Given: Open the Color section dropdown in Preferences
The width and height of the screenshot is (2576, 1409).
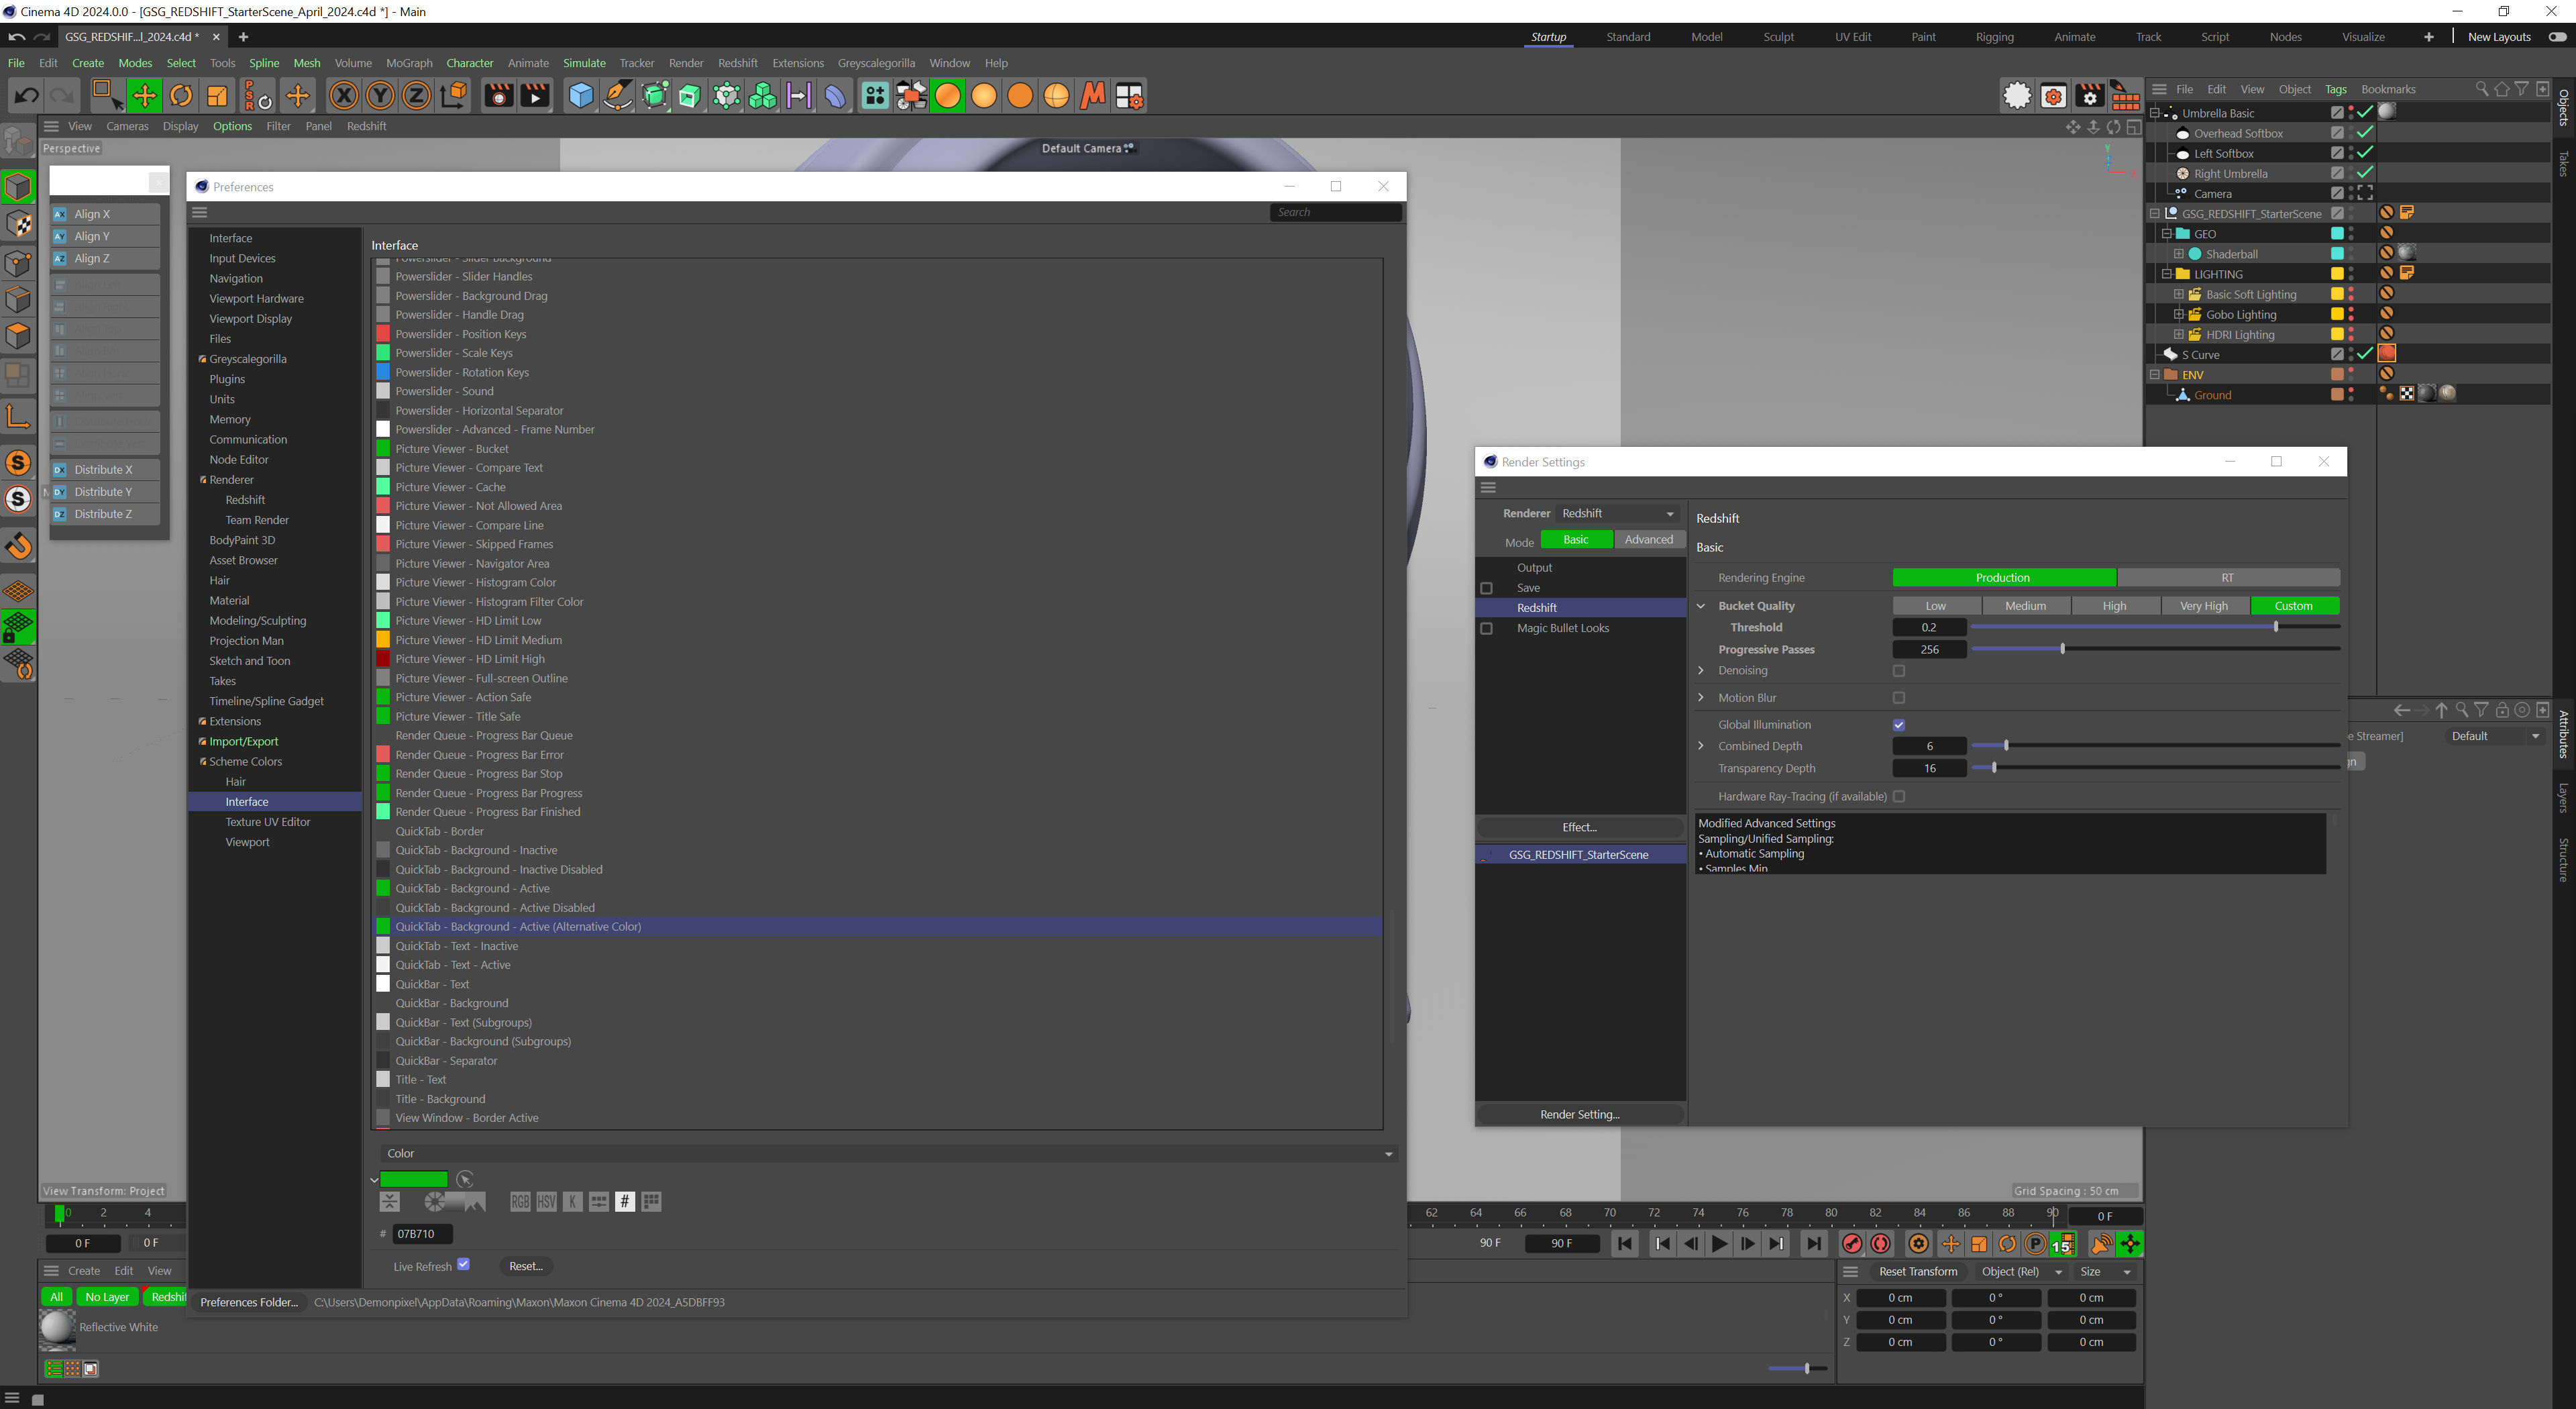Looking at the screenshot, I should (x=888, y=1154).
